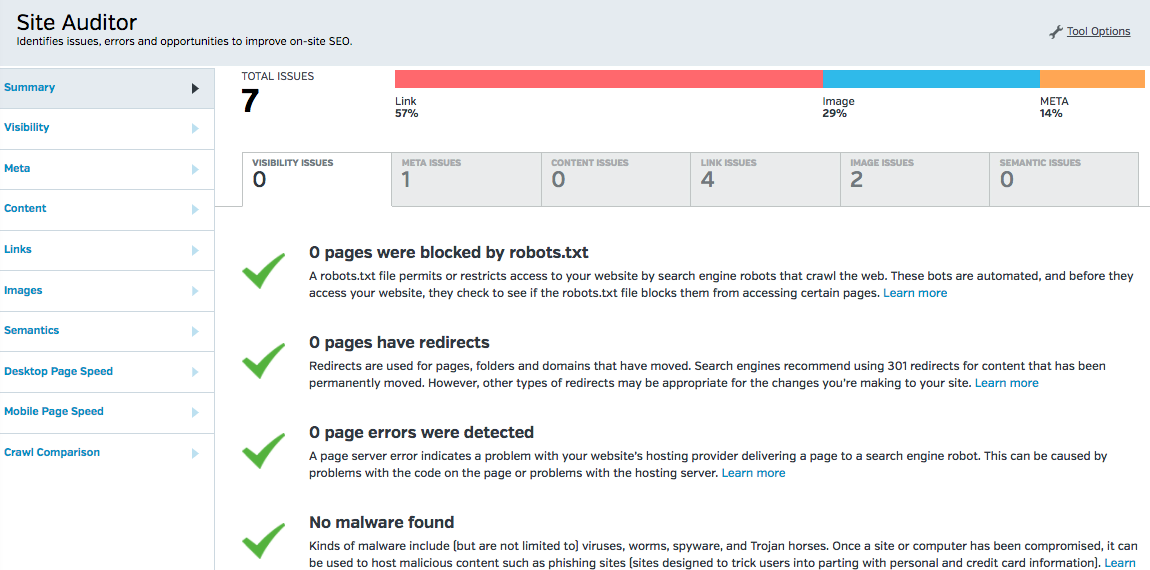Click the Image 29% label
Image resolution: width=1150 pixels, height=570 pixels.
point(838,107)
